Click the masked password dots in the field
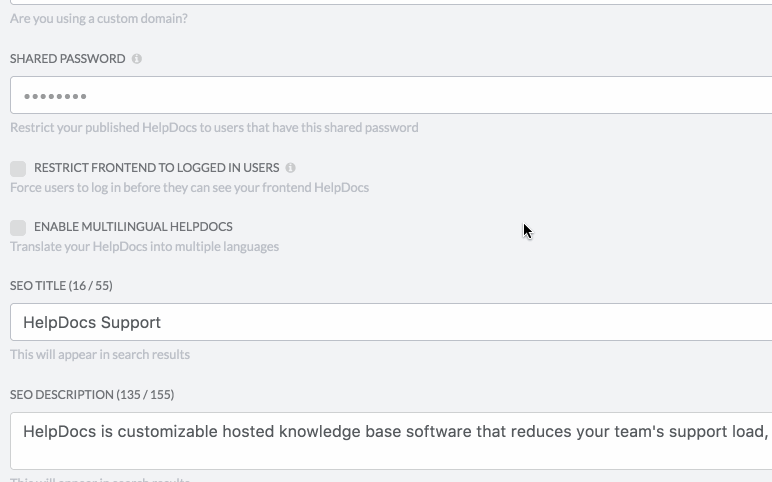 point(55,96)
